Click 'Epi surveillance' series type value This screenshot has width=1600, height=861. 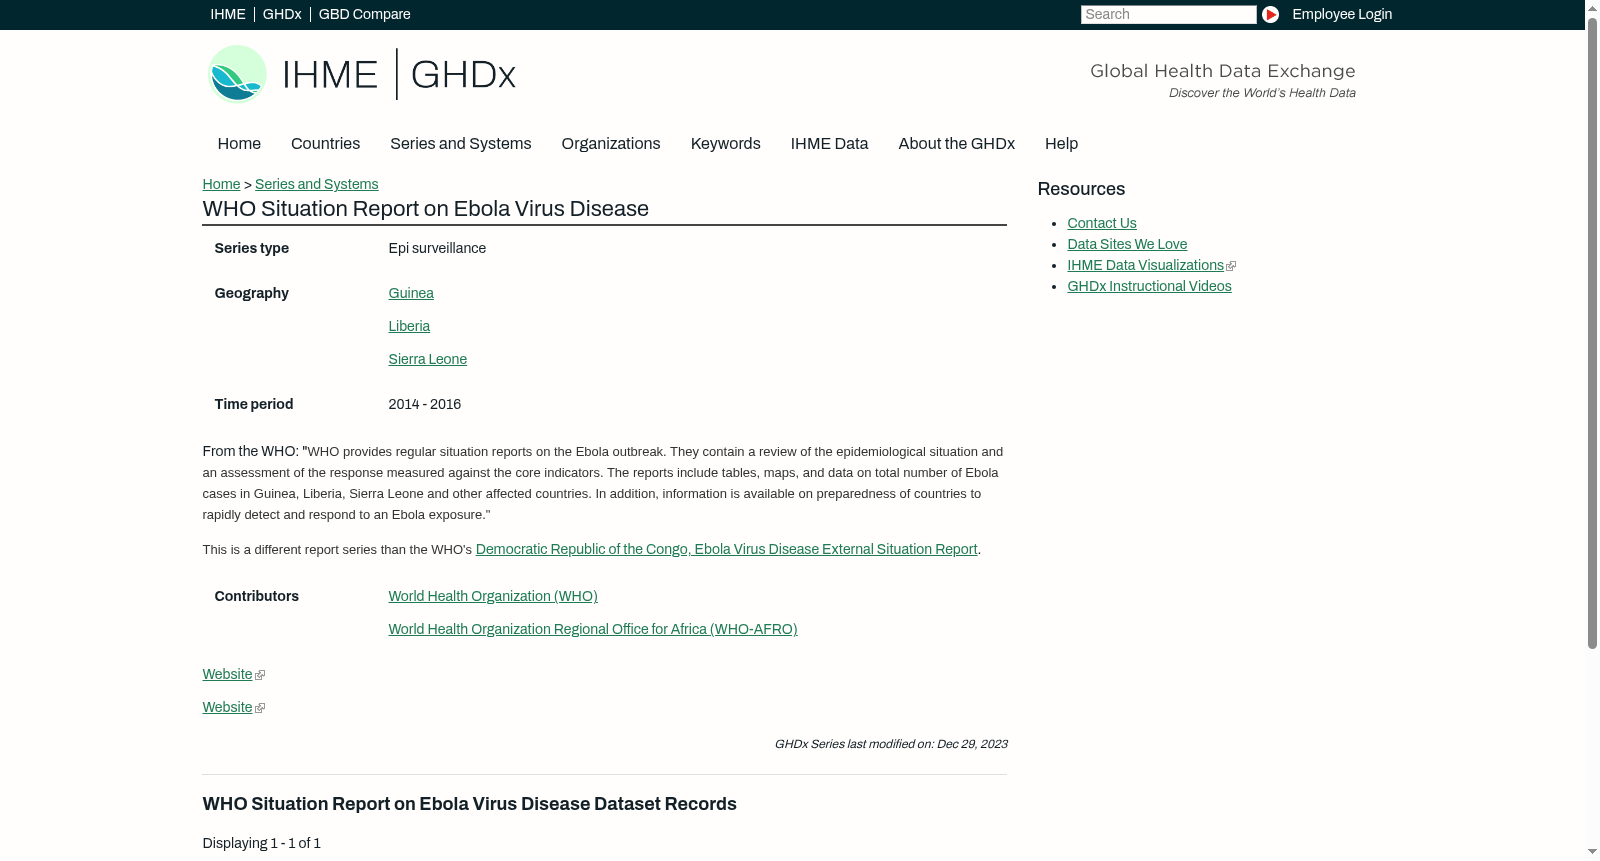[437, 249]
